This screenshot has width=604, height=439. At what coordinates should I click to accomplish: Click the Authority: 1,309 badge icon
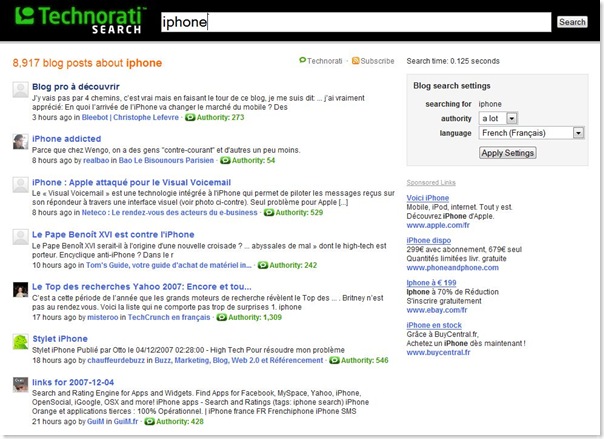(221, 317)
